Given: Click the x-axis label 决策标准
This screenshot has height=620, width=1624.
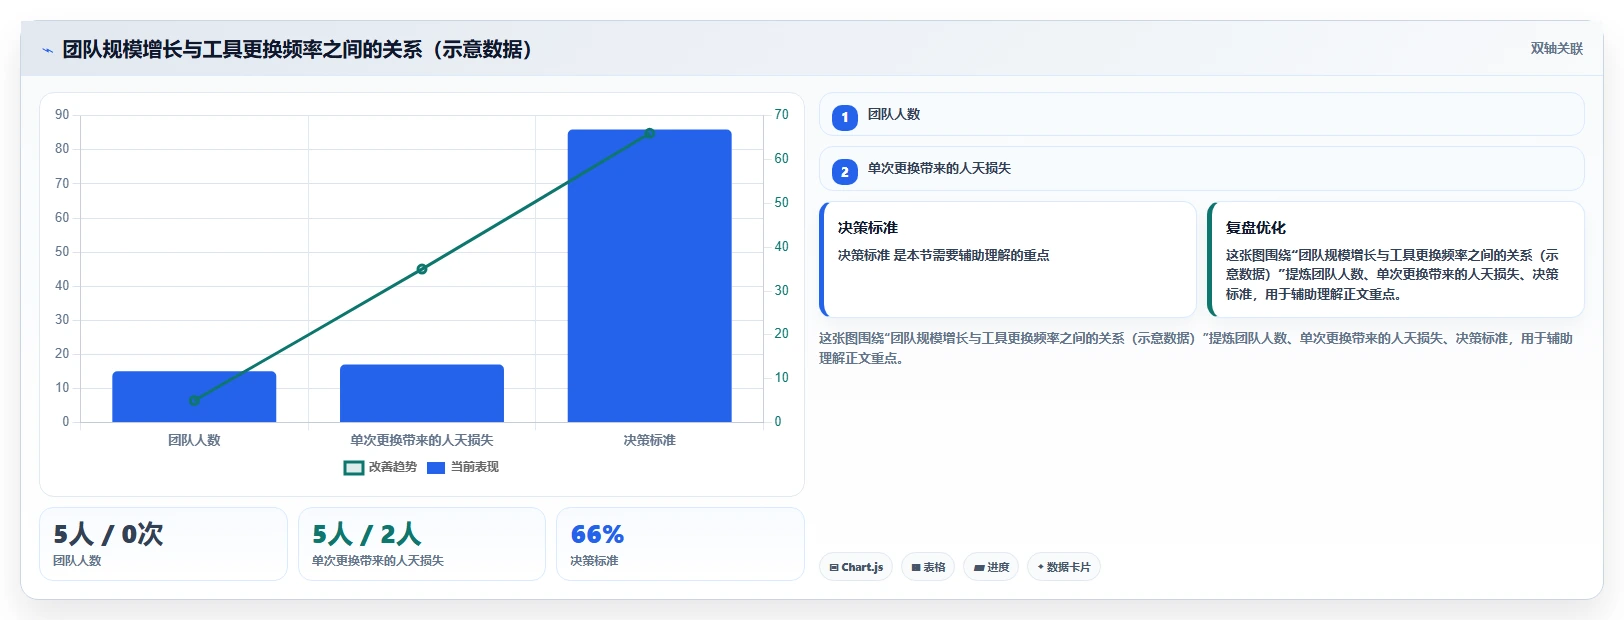Looking at the screenshot, I should (x=650, y=440).
